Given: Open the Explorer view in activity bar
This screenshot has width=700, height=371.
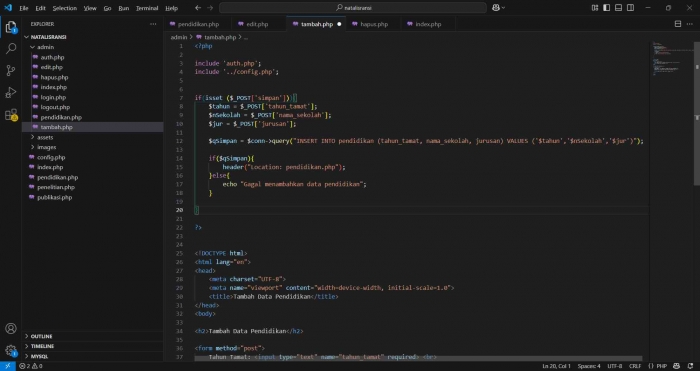Looking at the screenshot, I should tap(11, 28).
